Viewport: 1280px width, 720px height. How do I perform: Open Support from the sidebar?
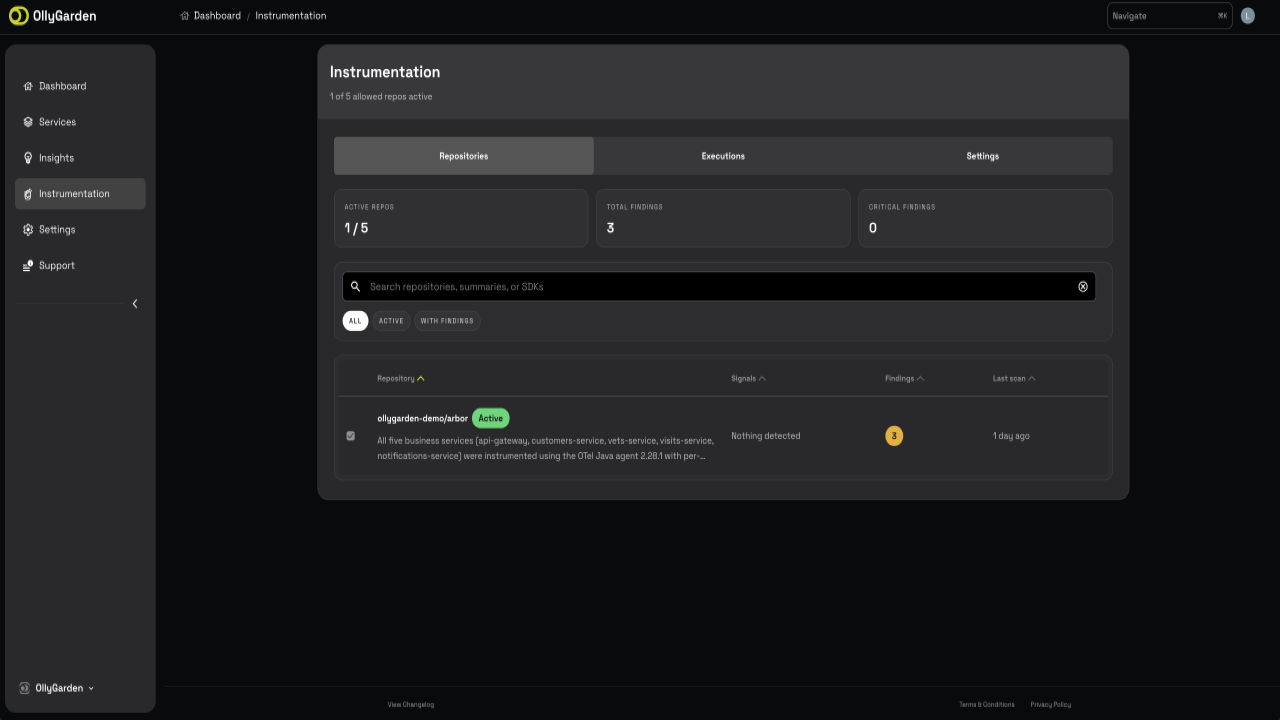80,266
